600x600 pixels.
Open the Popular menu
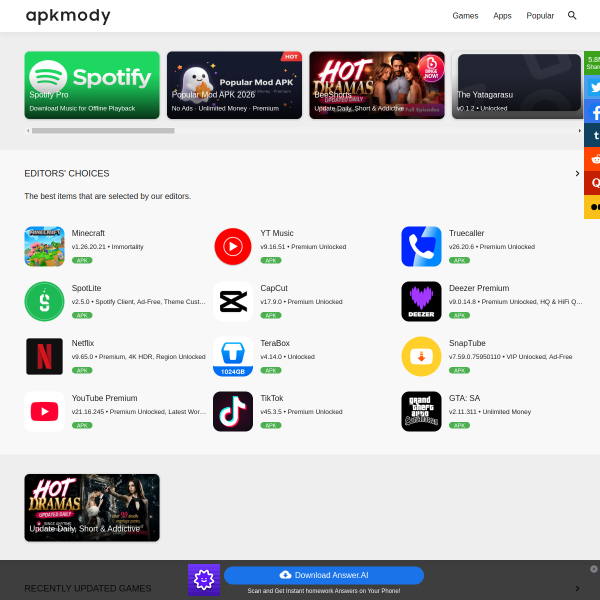click(540, 16)
